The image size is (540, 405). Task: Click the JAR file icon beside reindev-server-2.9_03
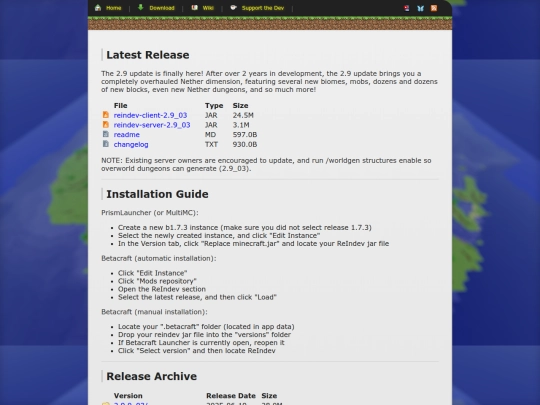[106, 124]
